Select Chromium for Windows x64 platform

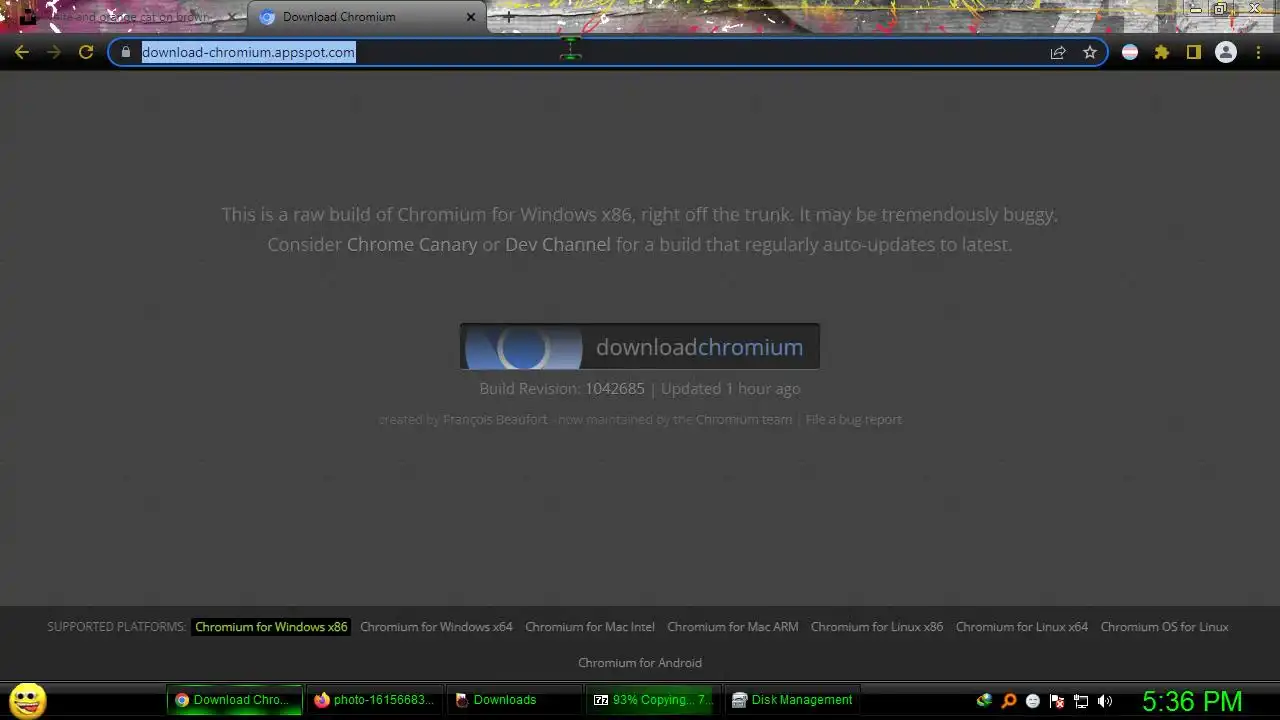coord(436,627)
